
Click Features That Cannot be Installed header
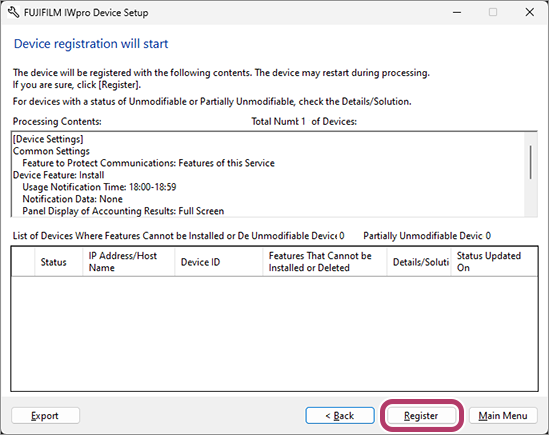(325, 262)
